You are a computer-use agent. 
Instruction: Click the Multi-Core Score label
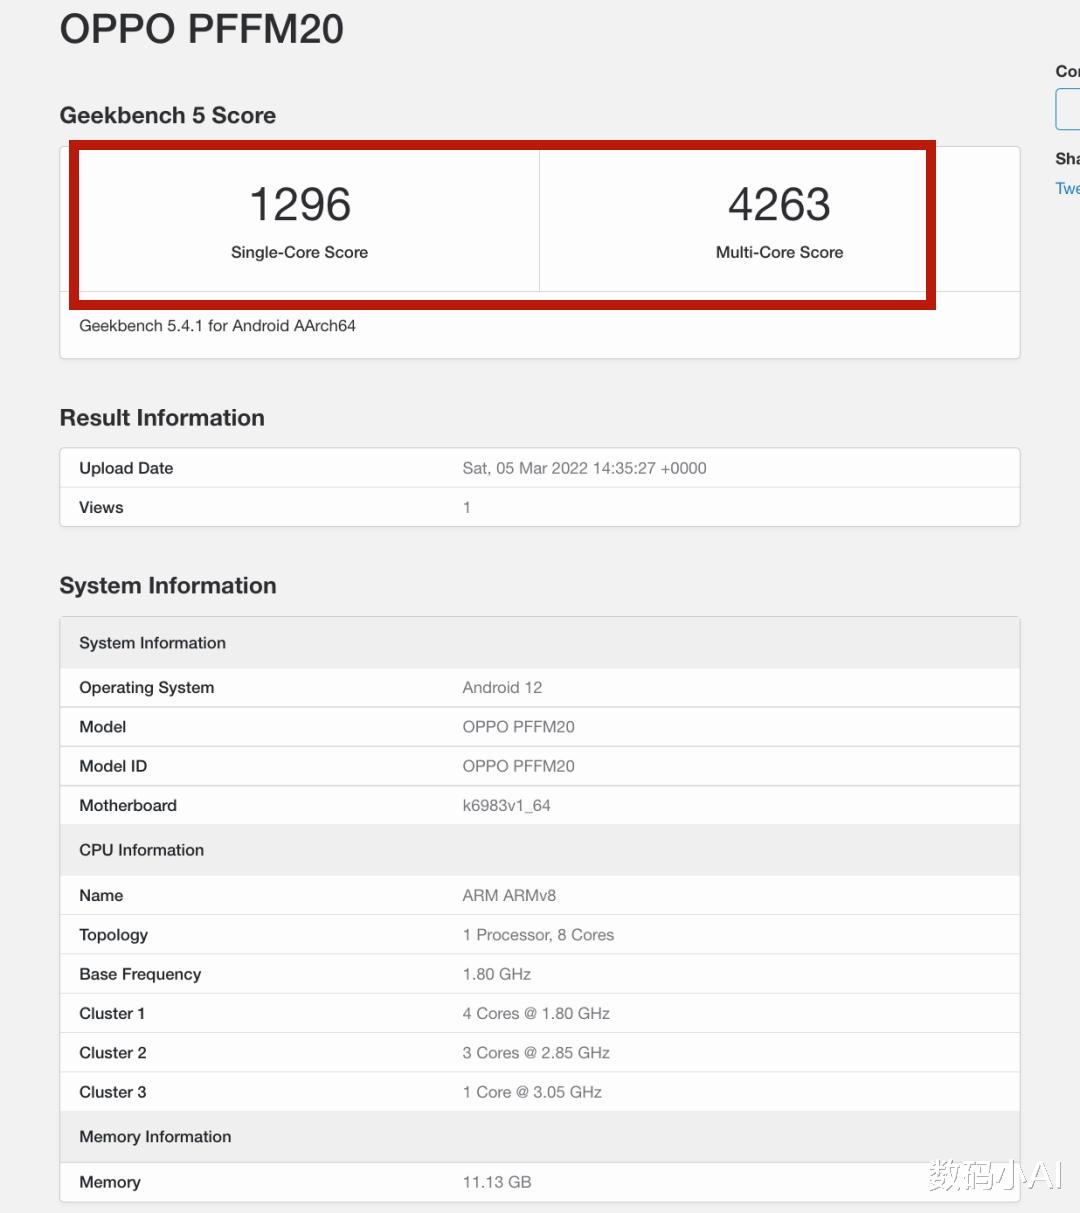[779, 252]
